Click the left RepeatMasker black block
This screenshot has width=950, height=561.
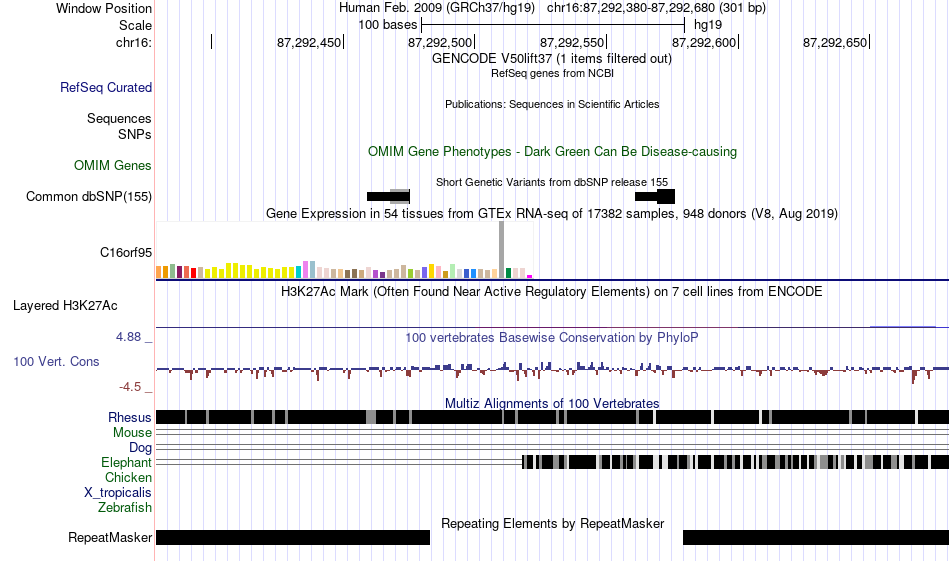(293, 537)
